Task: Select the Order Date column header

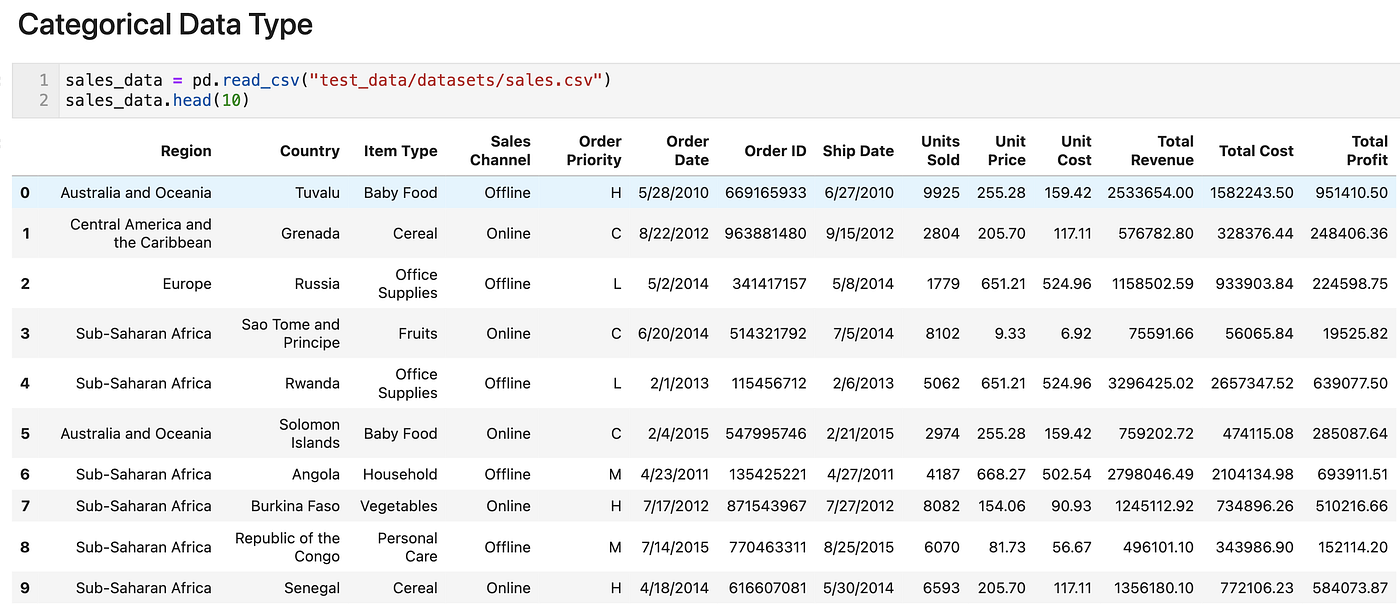Action: point(688,151)
